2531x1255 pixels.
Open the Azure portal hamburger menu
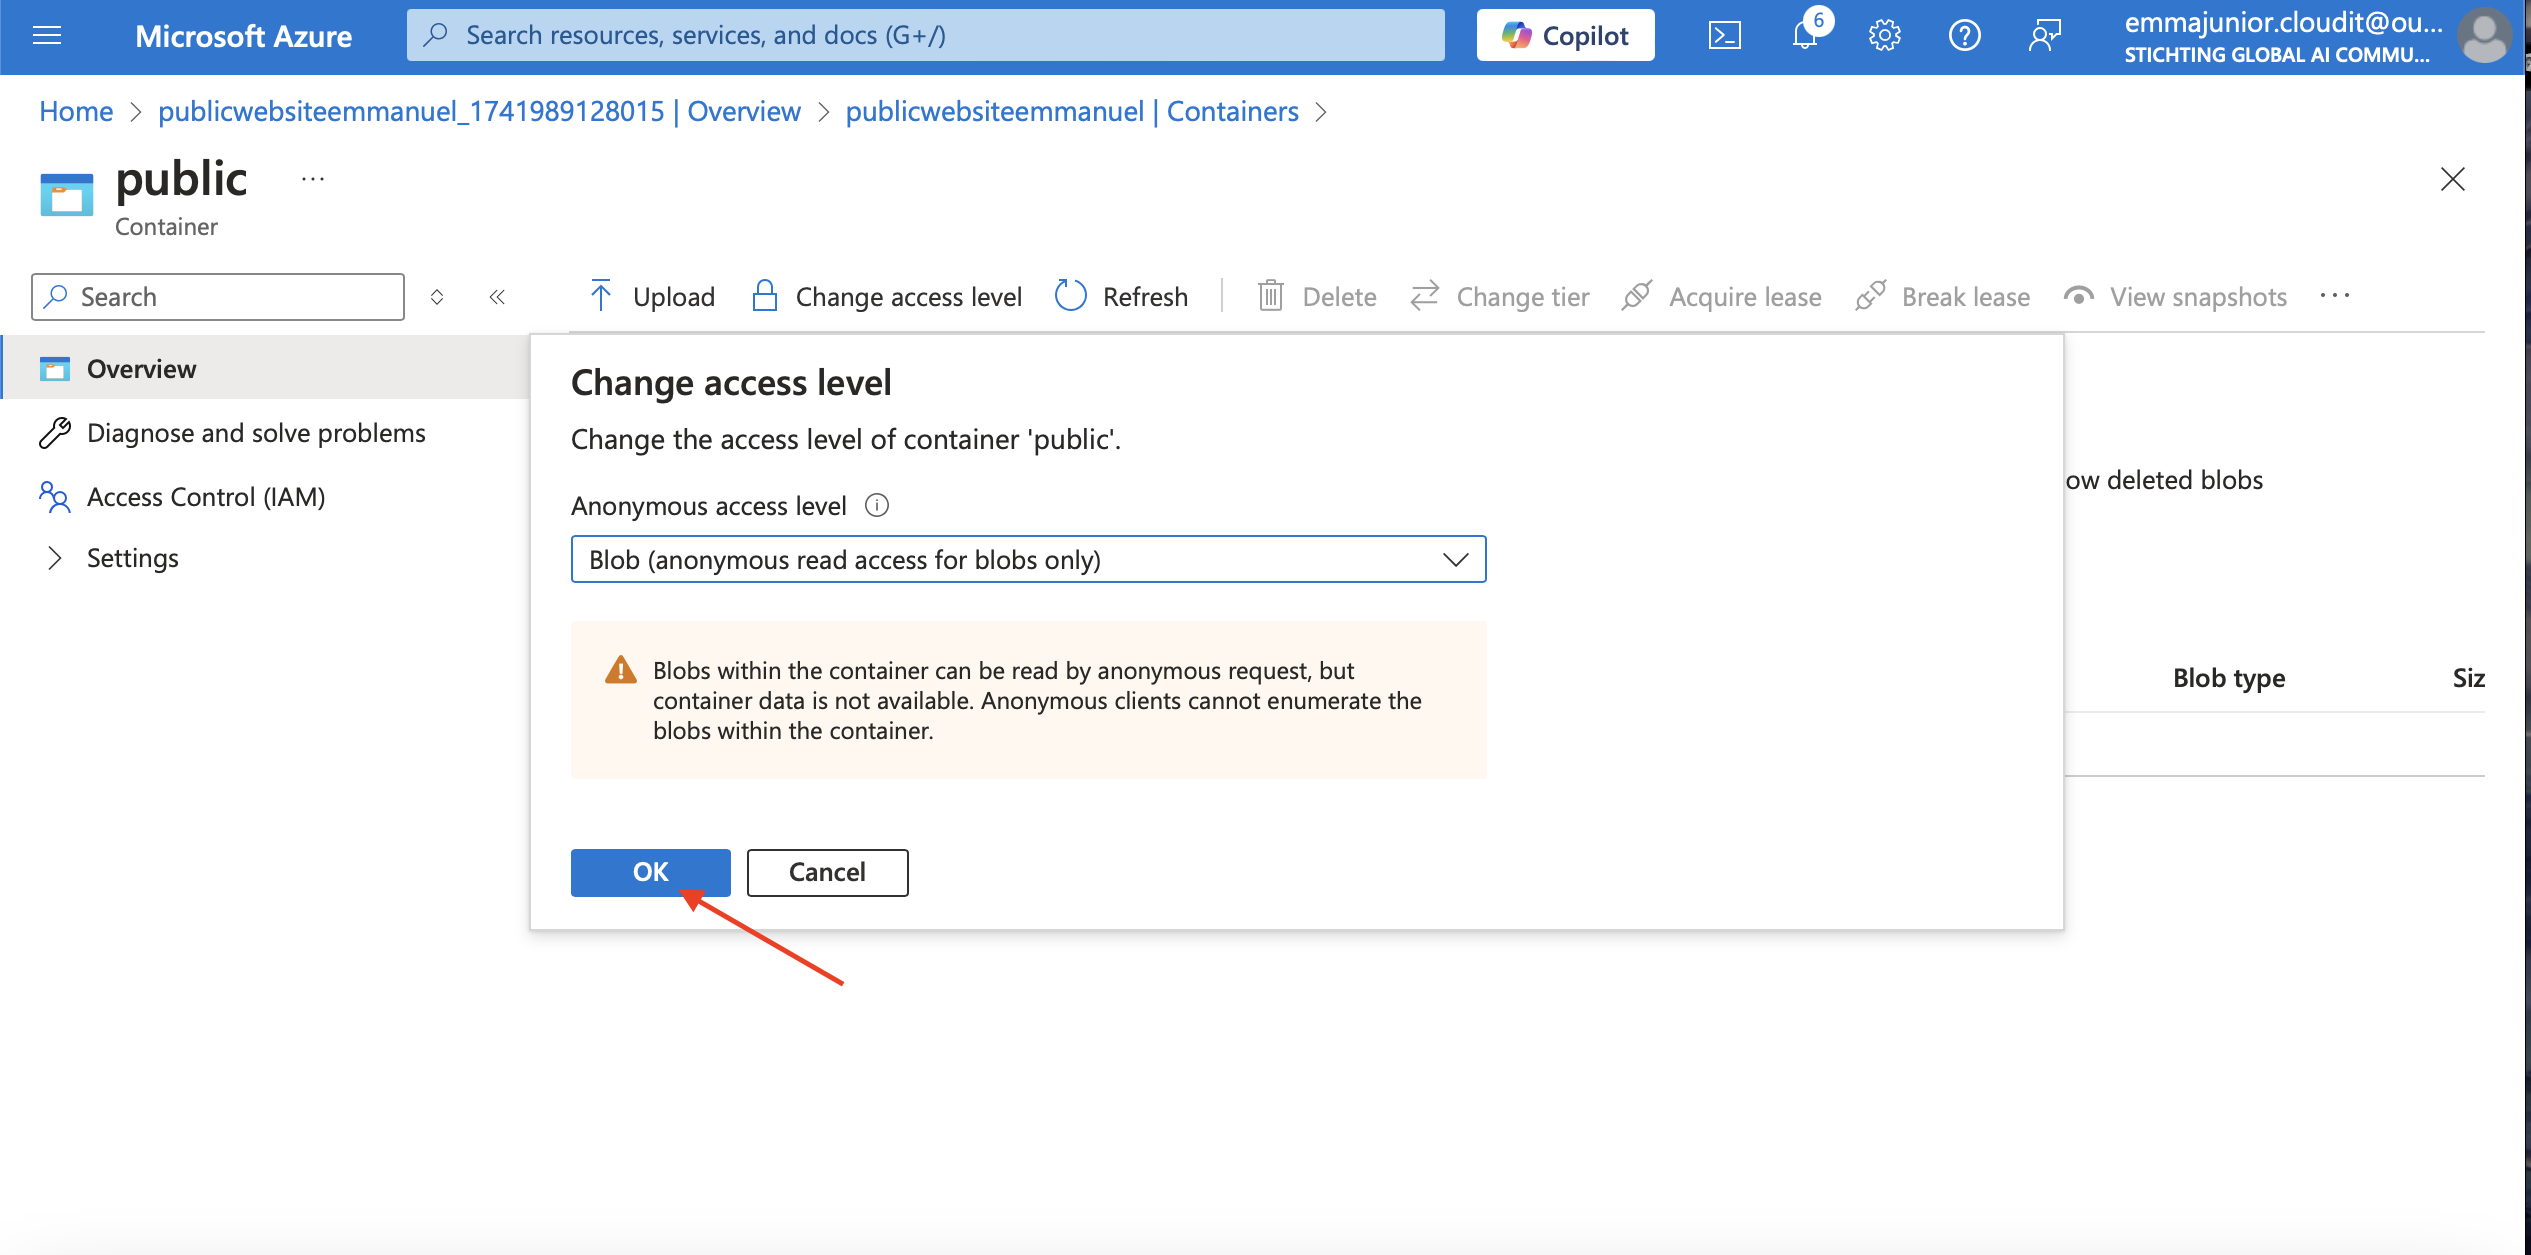47,36
